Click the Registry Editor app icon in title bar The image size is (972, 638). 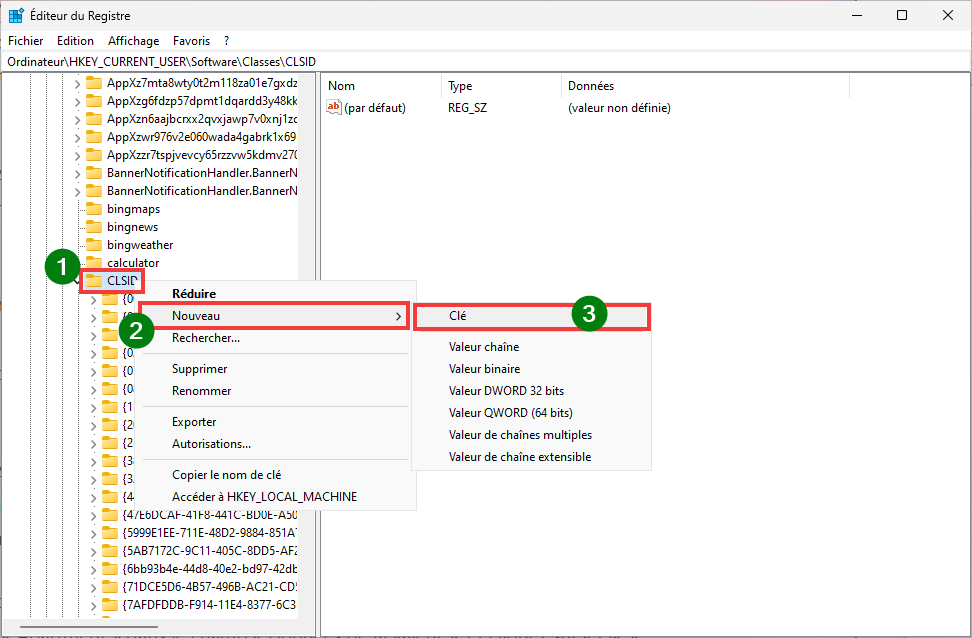[x=17, y=16]
